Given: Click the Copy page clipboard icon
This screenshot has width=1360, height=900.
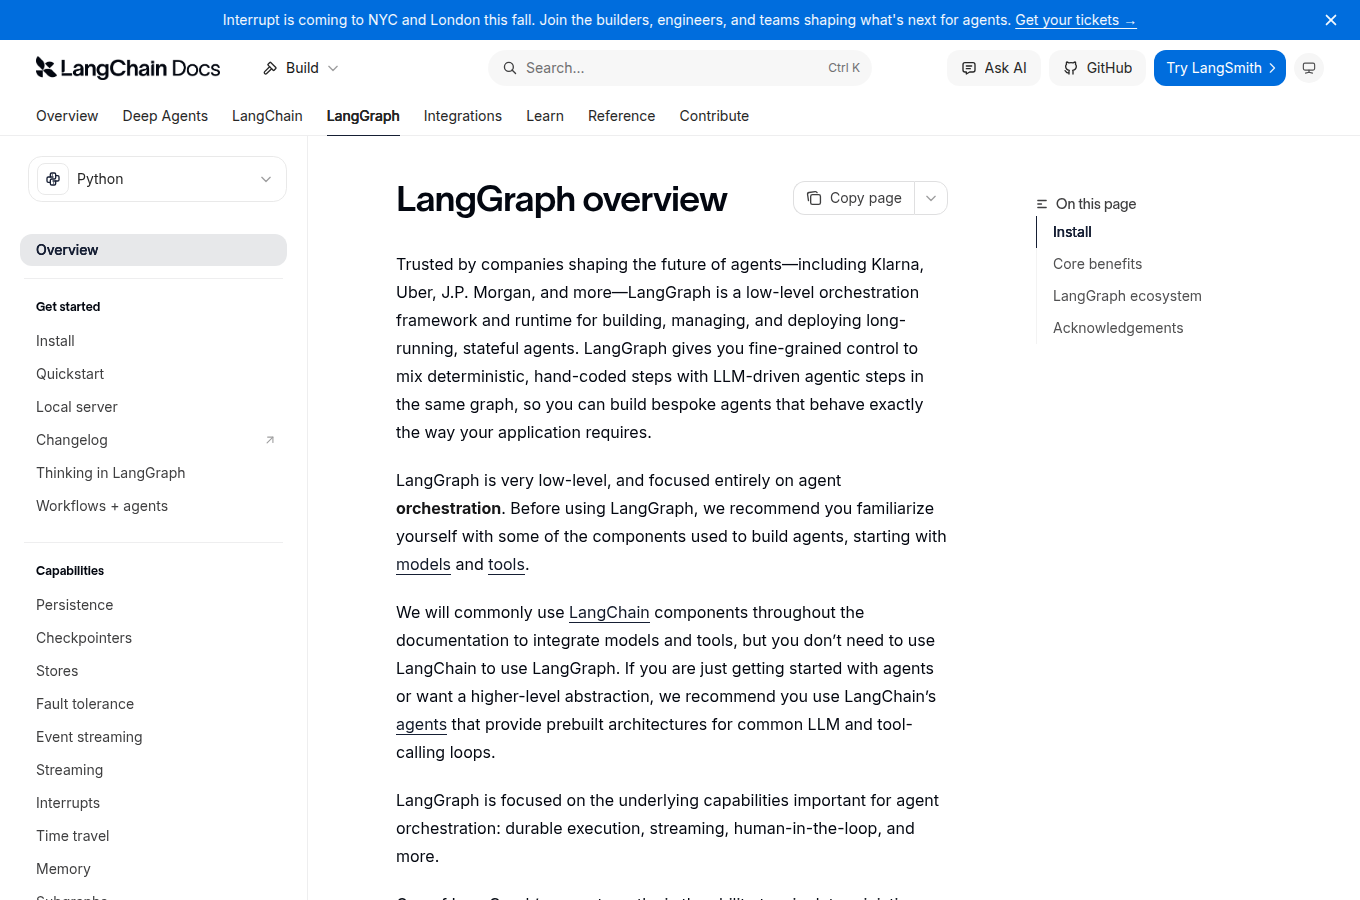Looking at the screenshot, I should click(814, 198).
